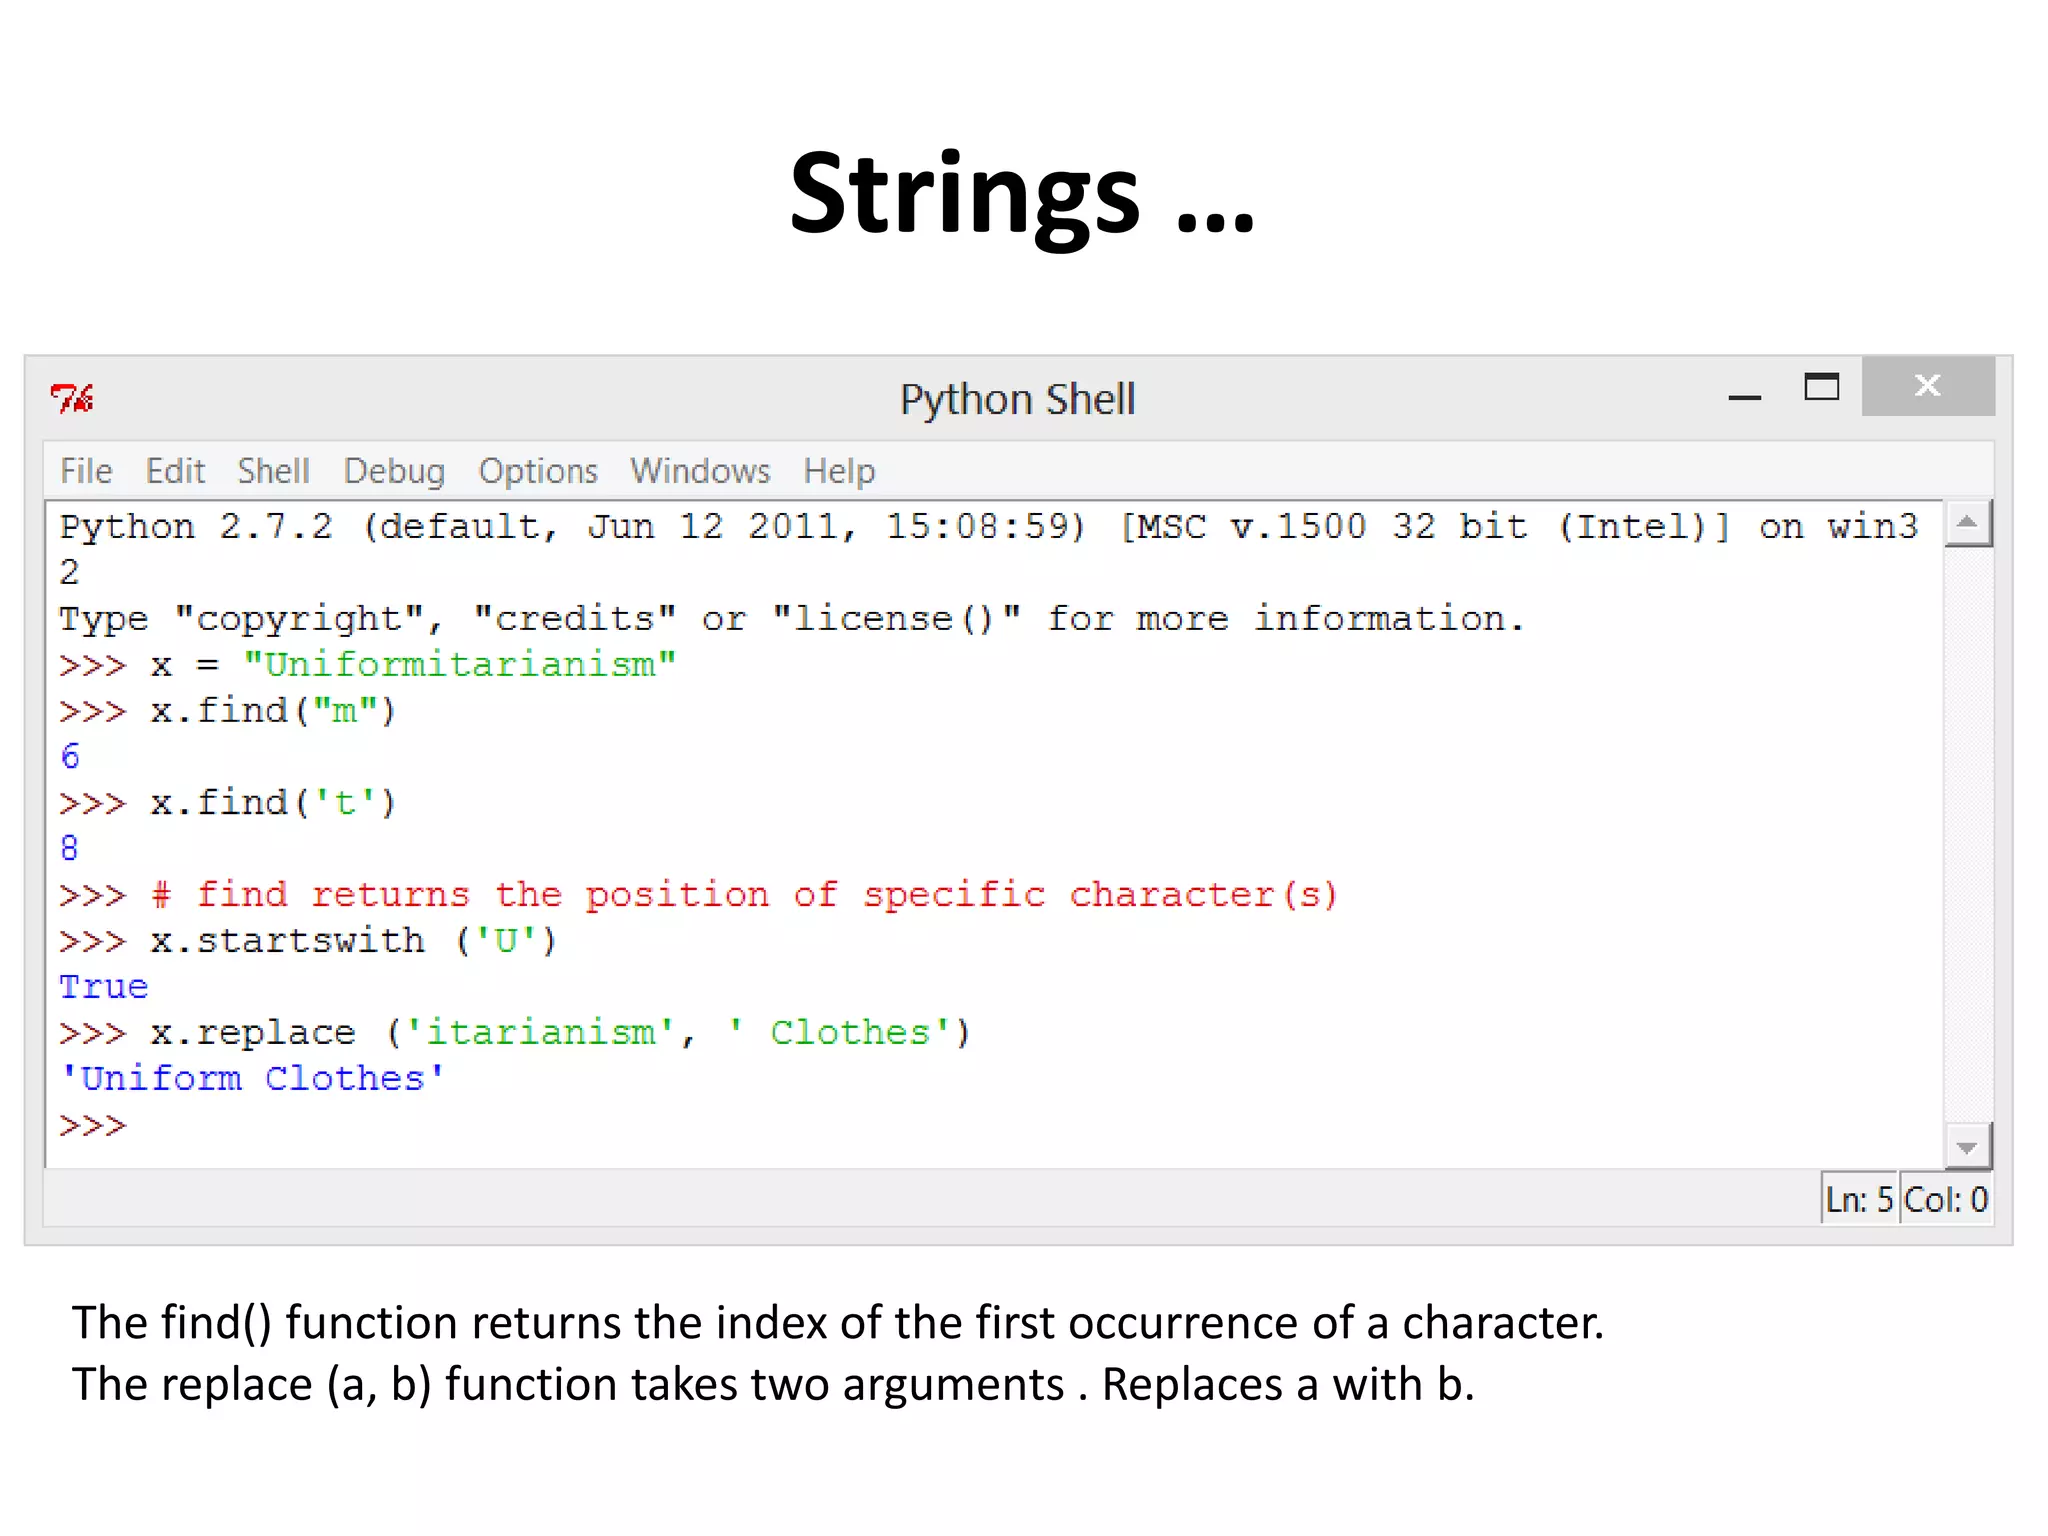Screen dimensions: 2048x1536
Task: Open the Shell menu
Action: 273,471
